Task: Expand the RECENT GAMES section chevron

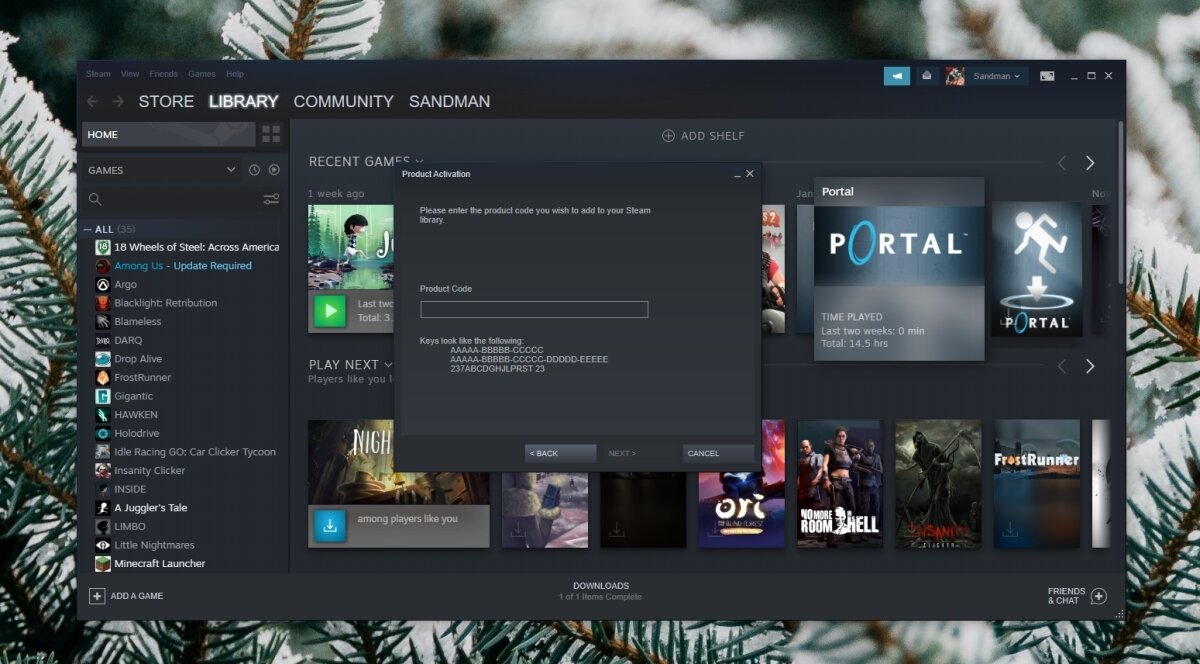Action: tap(420, 162)
